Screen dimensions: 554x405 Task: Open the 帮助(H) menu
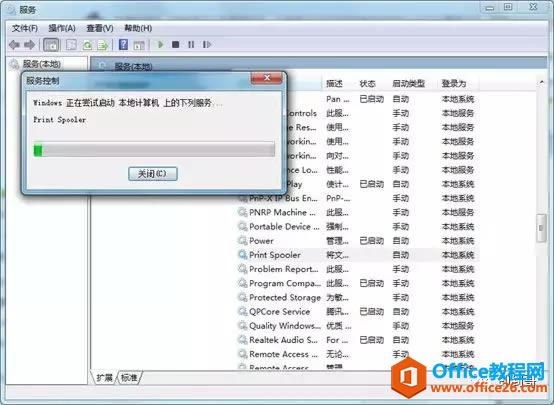[x=138, y=28]
